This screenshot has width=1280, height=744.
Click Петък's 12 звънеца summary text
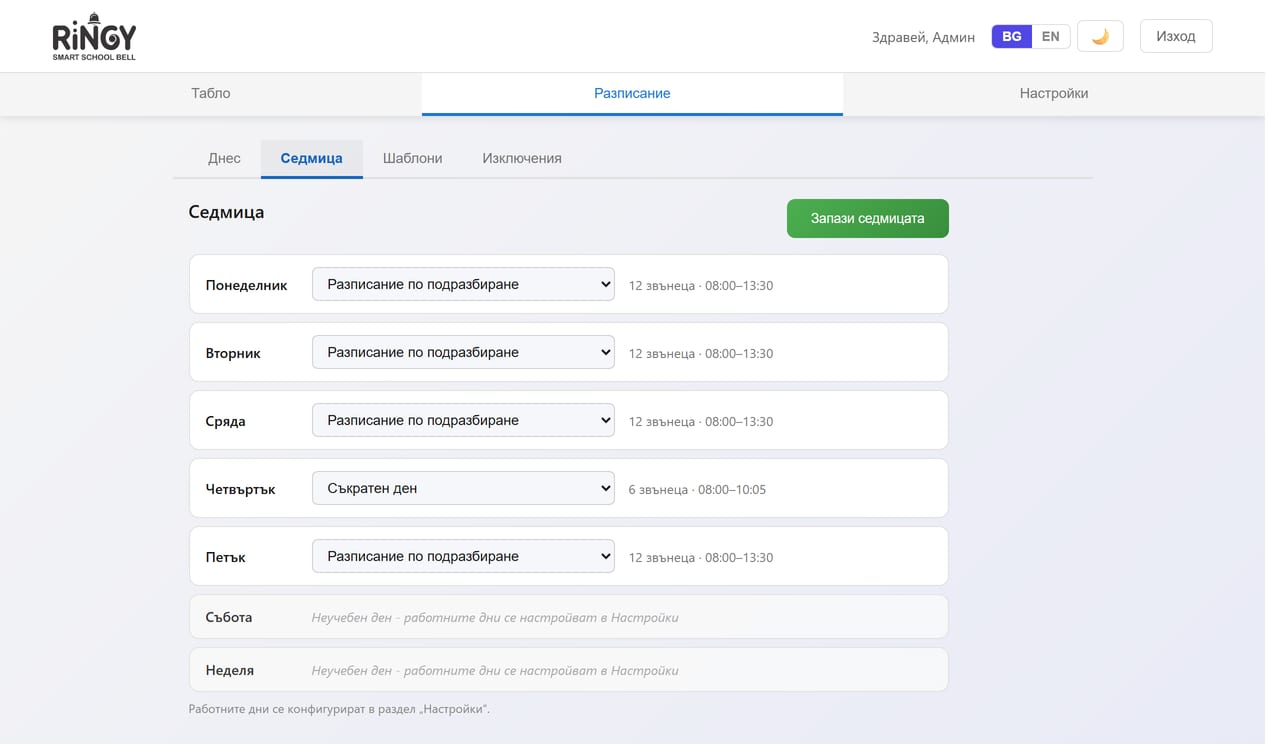coord(701,557)
